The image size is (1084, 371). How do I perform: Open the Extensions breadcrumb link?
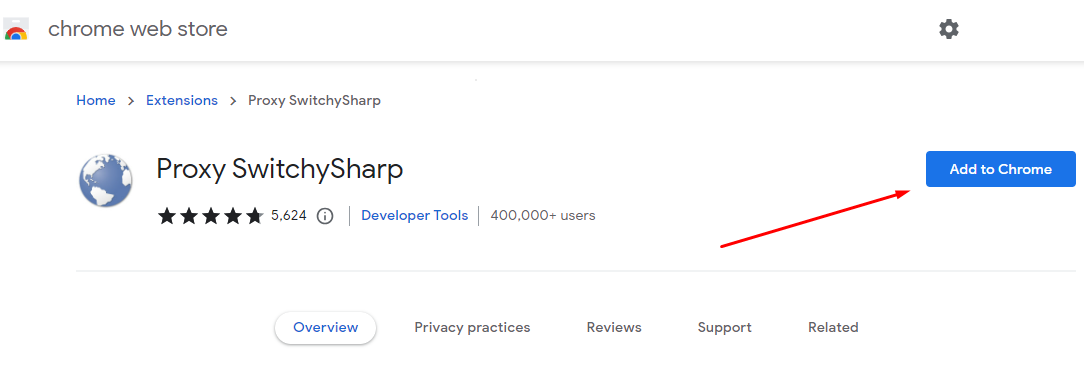pos(182,100)
